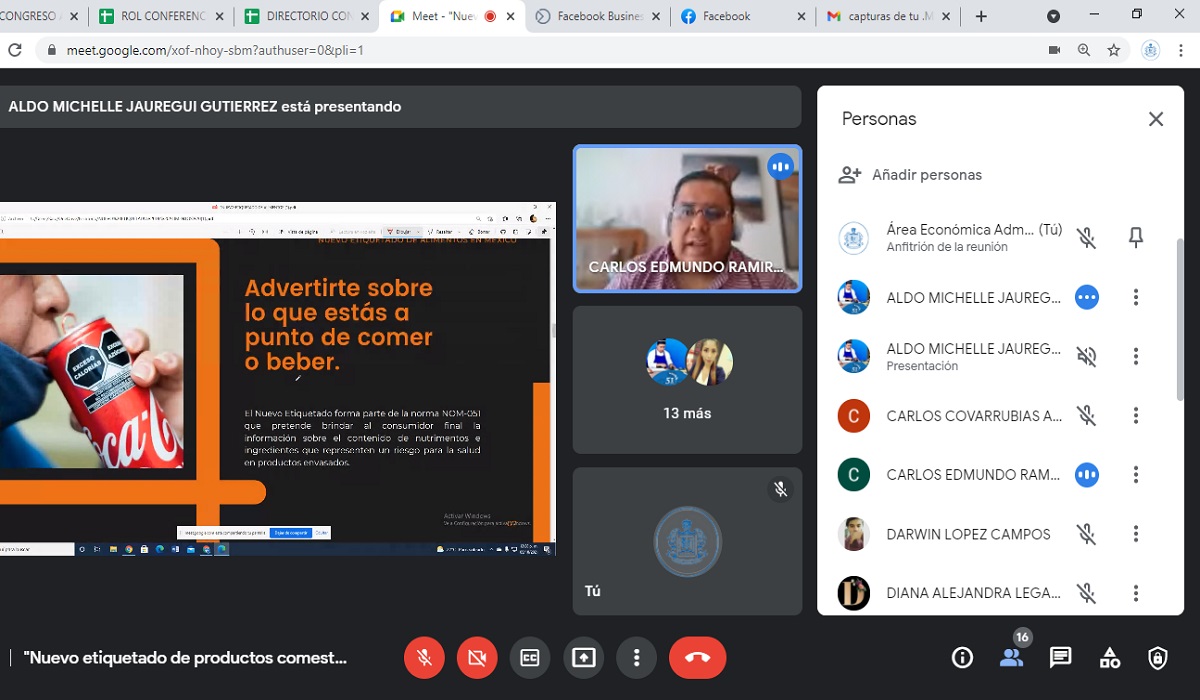Image resolution: width=1200 pixels, height=700 pixels.
Task: Open options menu for DIANA ALEJANDRA LEGA
Action: pyautogui.click(x=1136, y=593)
